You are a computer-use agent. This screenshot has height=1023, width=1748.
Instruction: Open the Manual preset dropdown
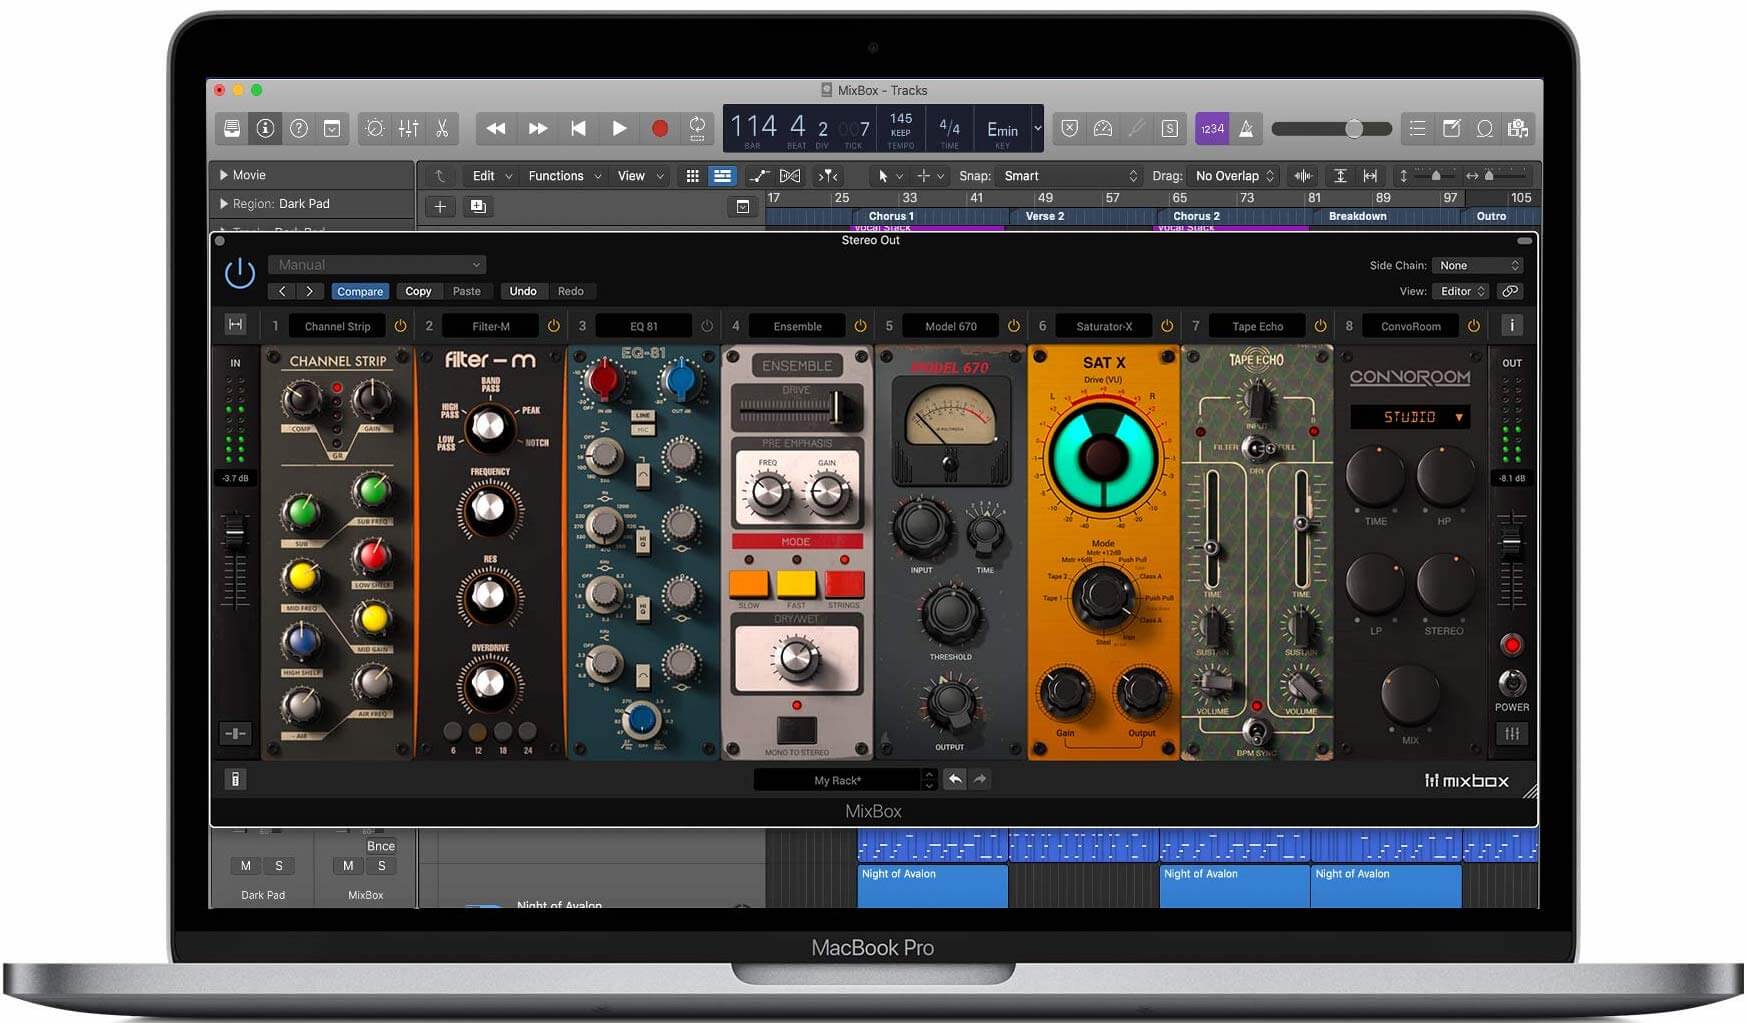click(377, 265)
